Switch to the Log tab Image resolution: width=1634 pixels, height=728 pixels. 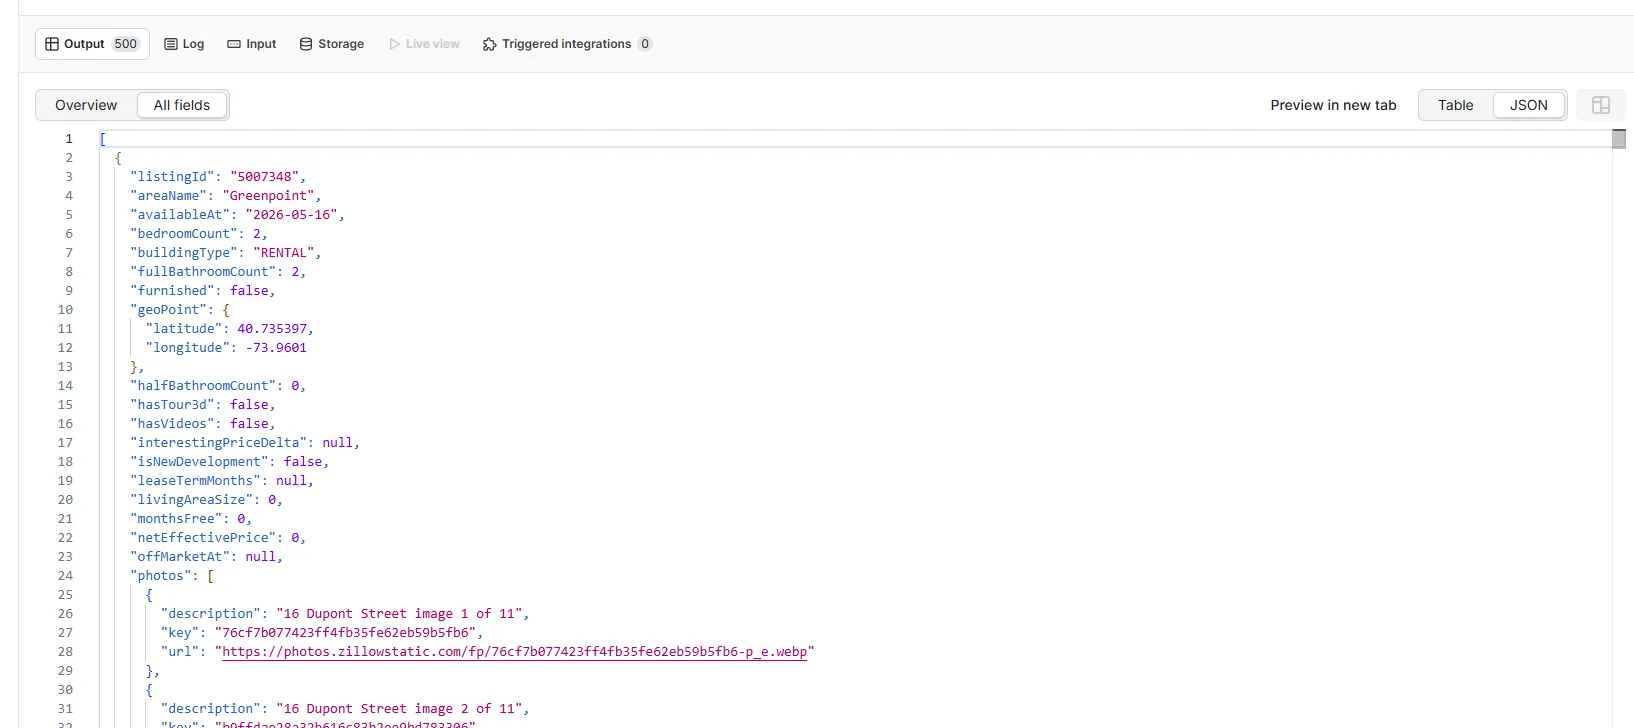pos(184,44)
